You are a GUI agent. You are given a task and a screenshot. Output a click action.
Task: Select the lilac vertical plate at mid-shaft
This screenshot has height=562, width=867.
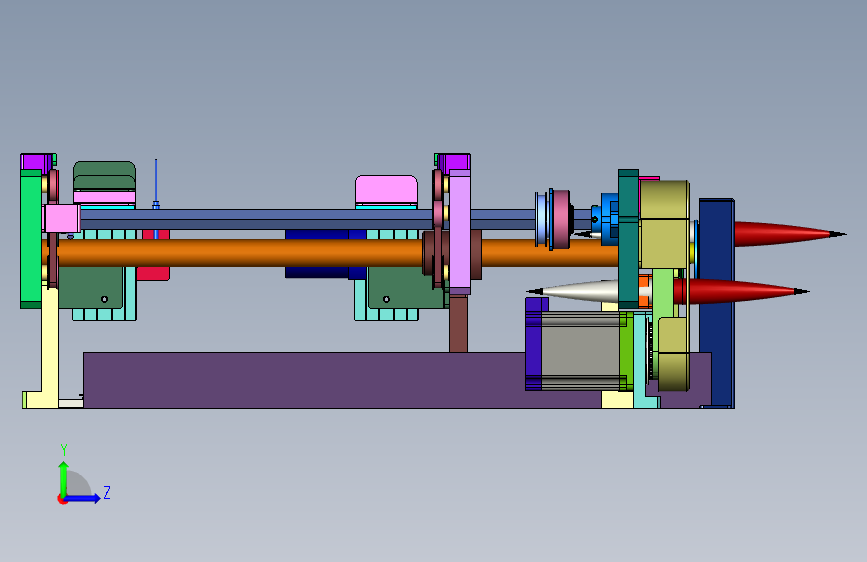click(x=459, y=231)
